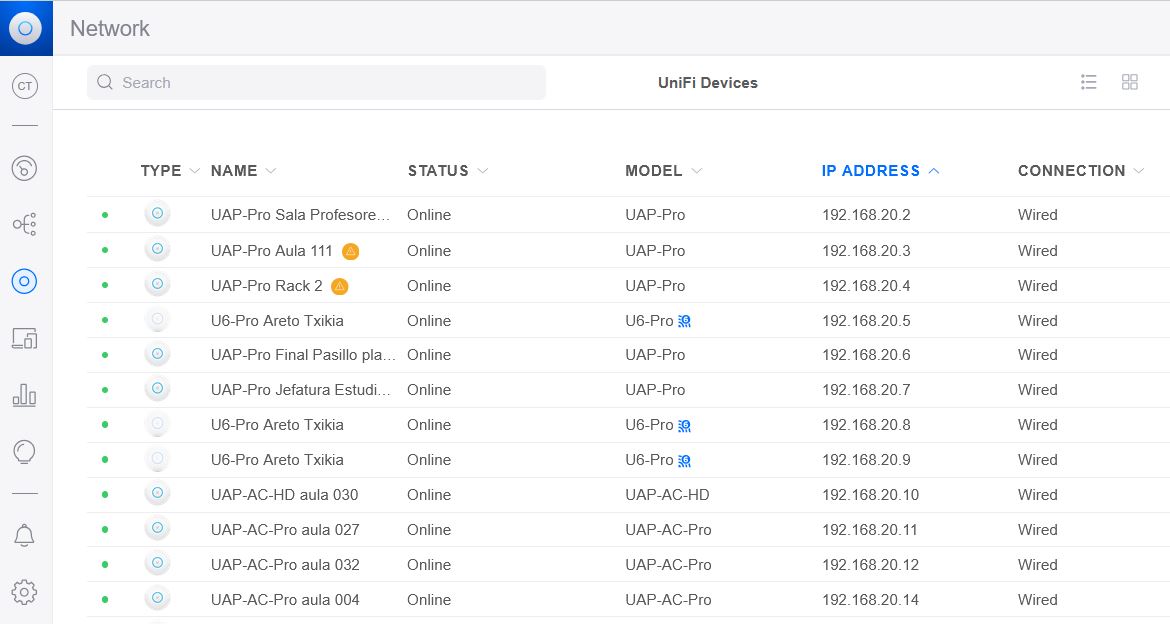The width and height of the screenshot is (1170, 624).
Task: Open device UAP-AC-Pro aula 032
Action: click(x=285, y=565)
